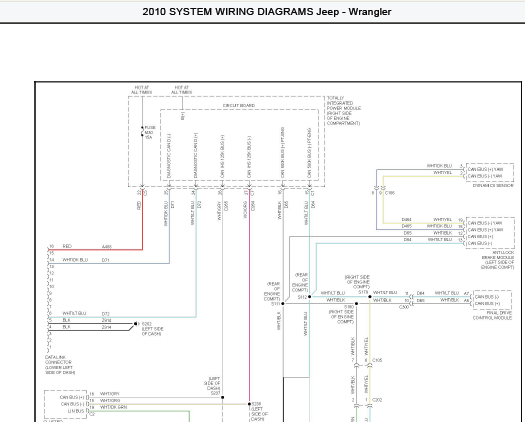Click 'HOT AT ALL TIMES' above the fuse
The height and width of the screenshot is (422, 525).
[142, 90]
